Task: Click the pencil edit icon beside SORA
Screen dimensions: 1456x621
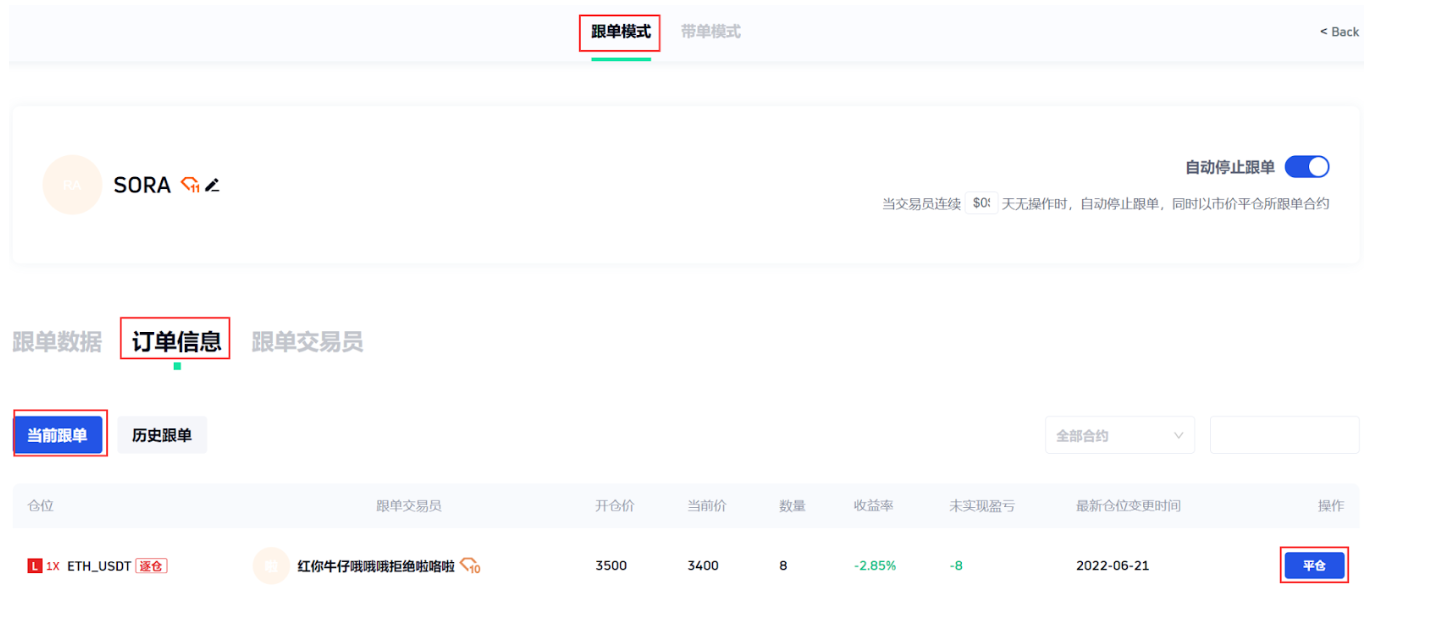Action: pyautogui.click(x=212, y=185)
